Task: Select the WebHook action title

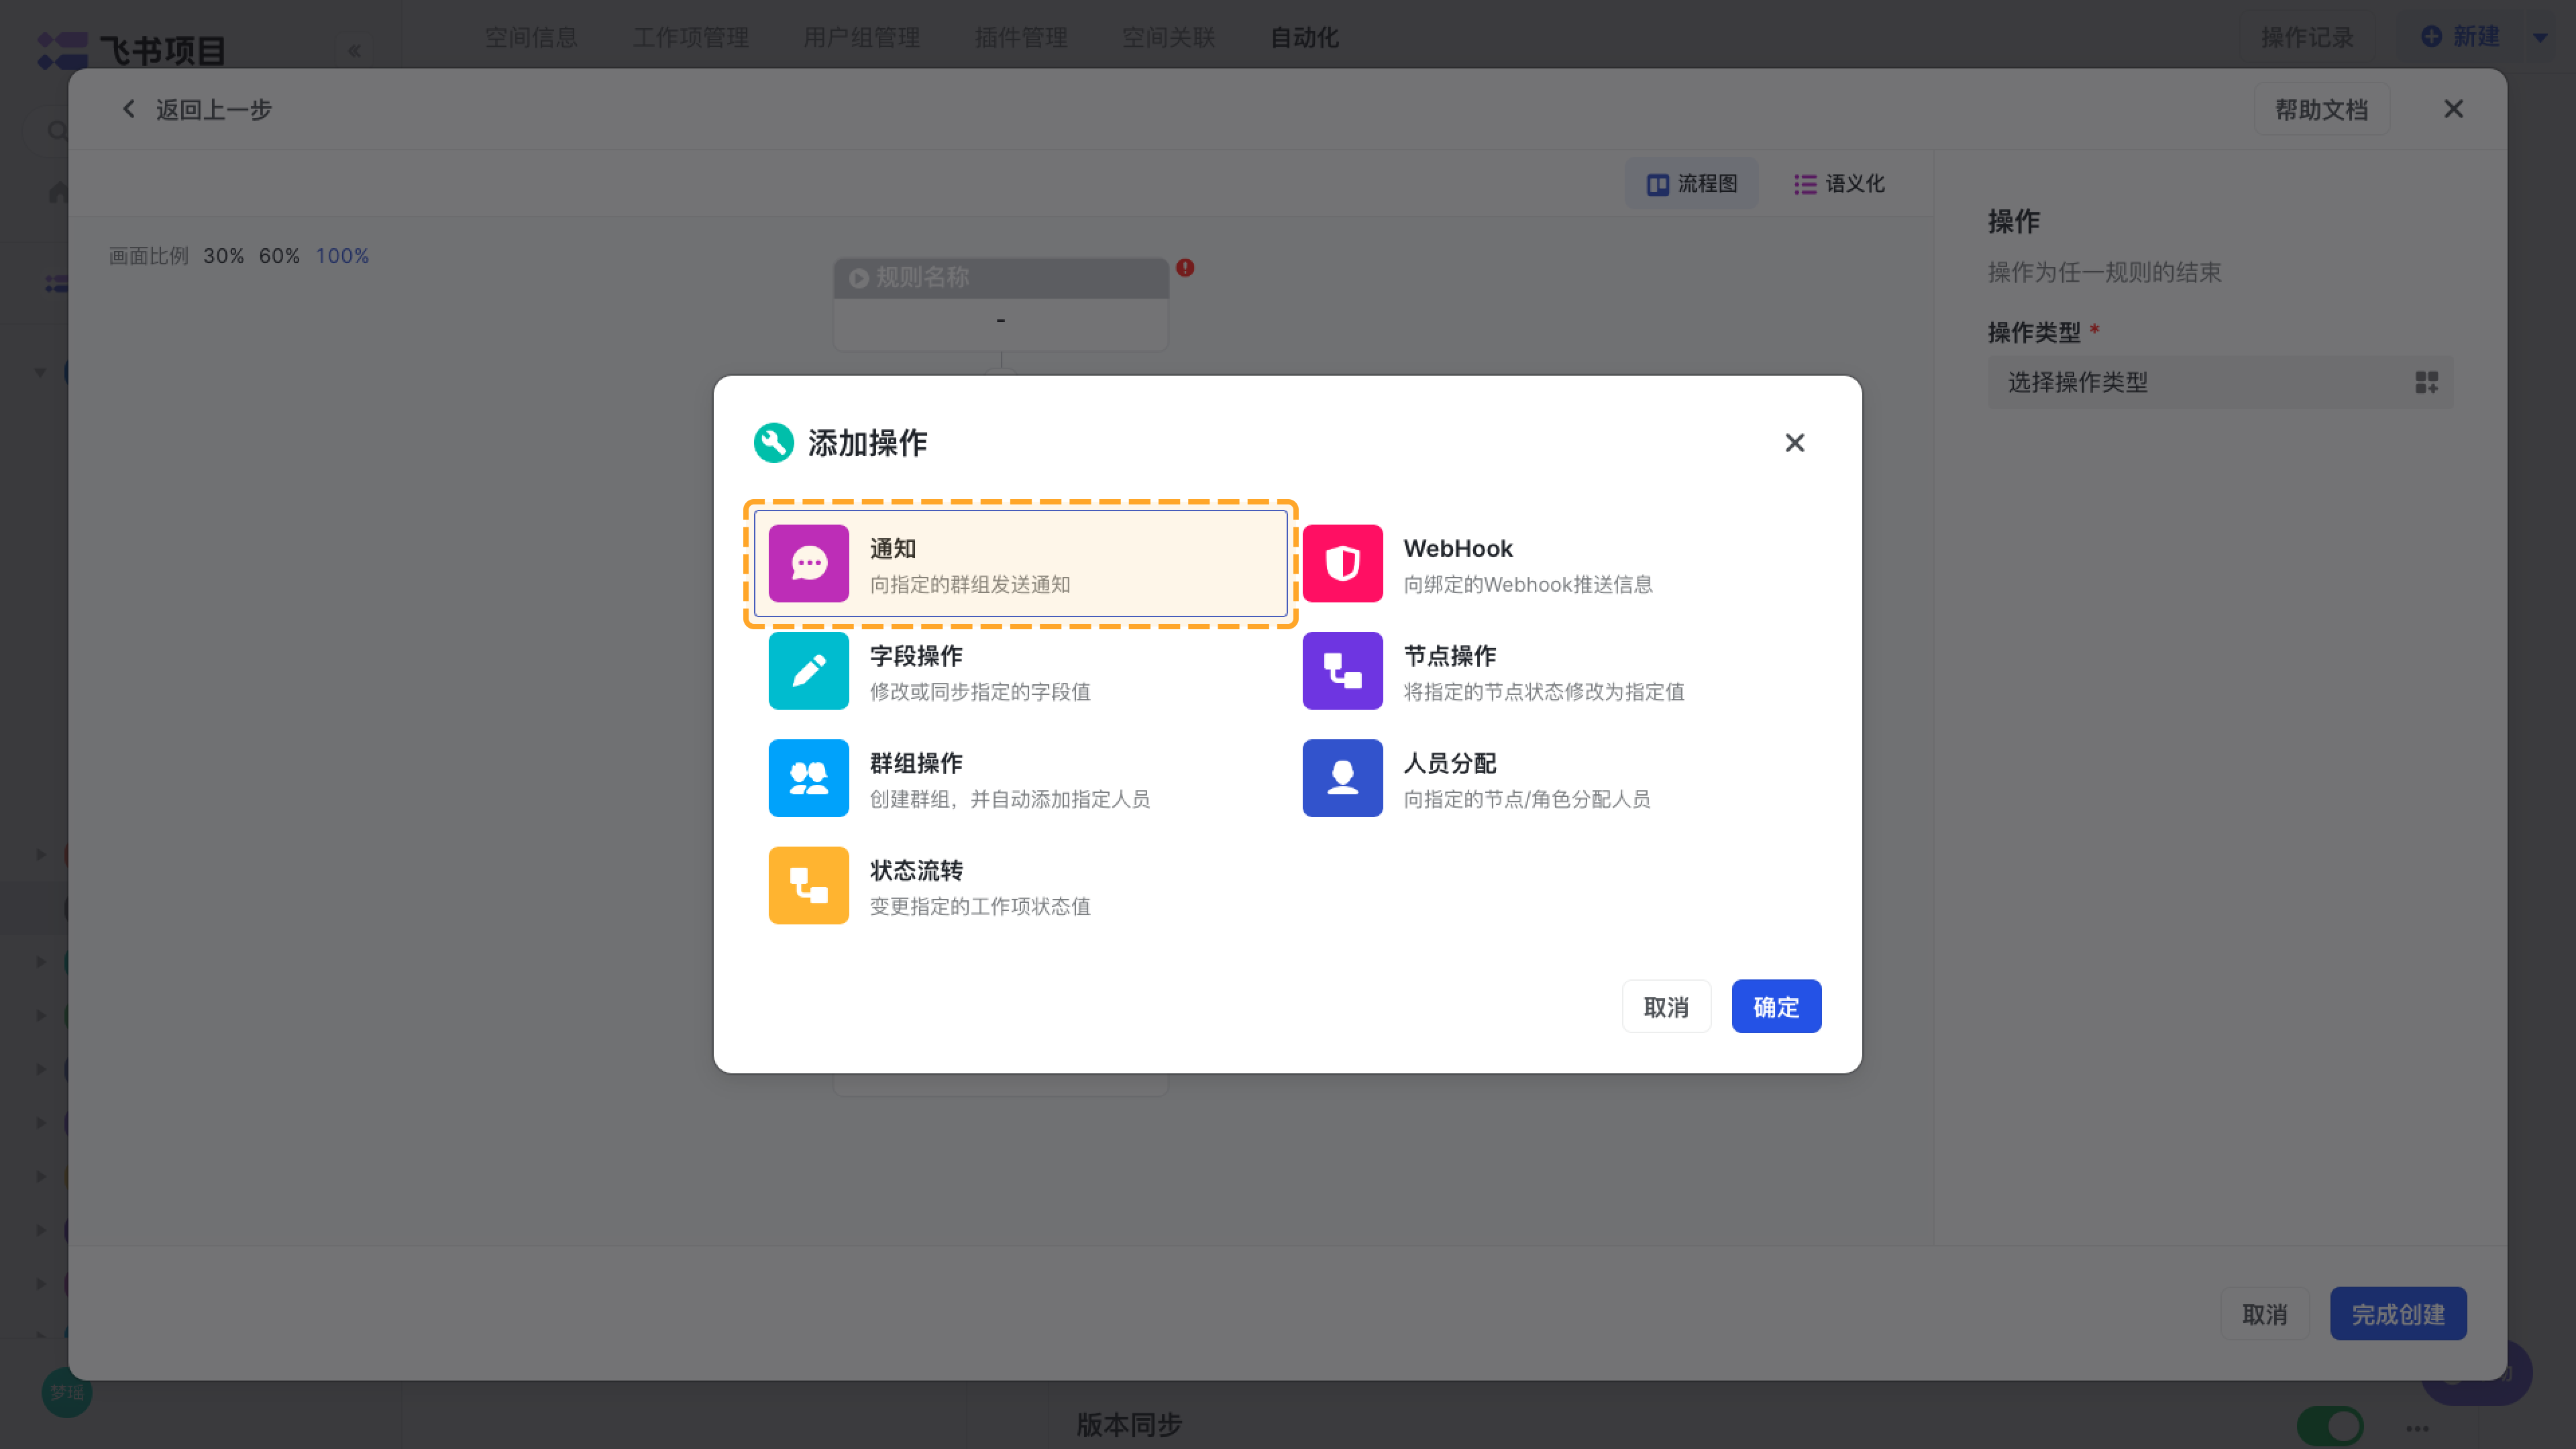Action: [x=1457, y=548]
